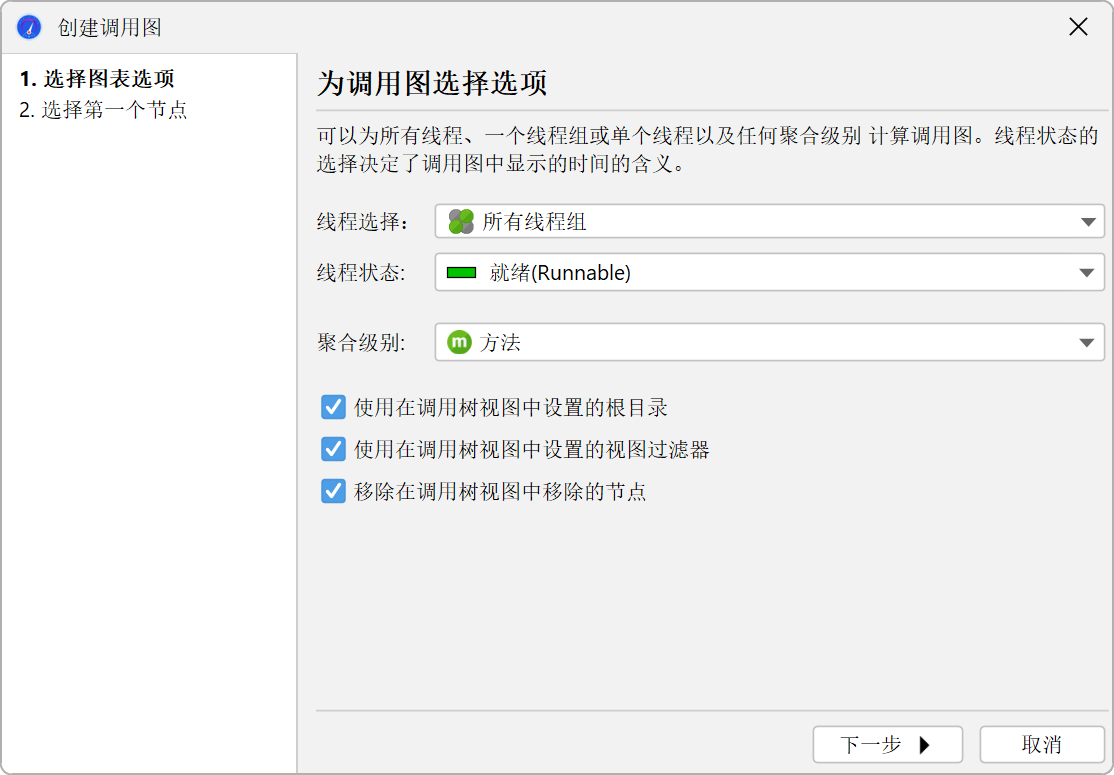Expand the 线程状态 dropdown arrow
This screenshot has height=775, width=1114.
click(x=1089, y=273)
